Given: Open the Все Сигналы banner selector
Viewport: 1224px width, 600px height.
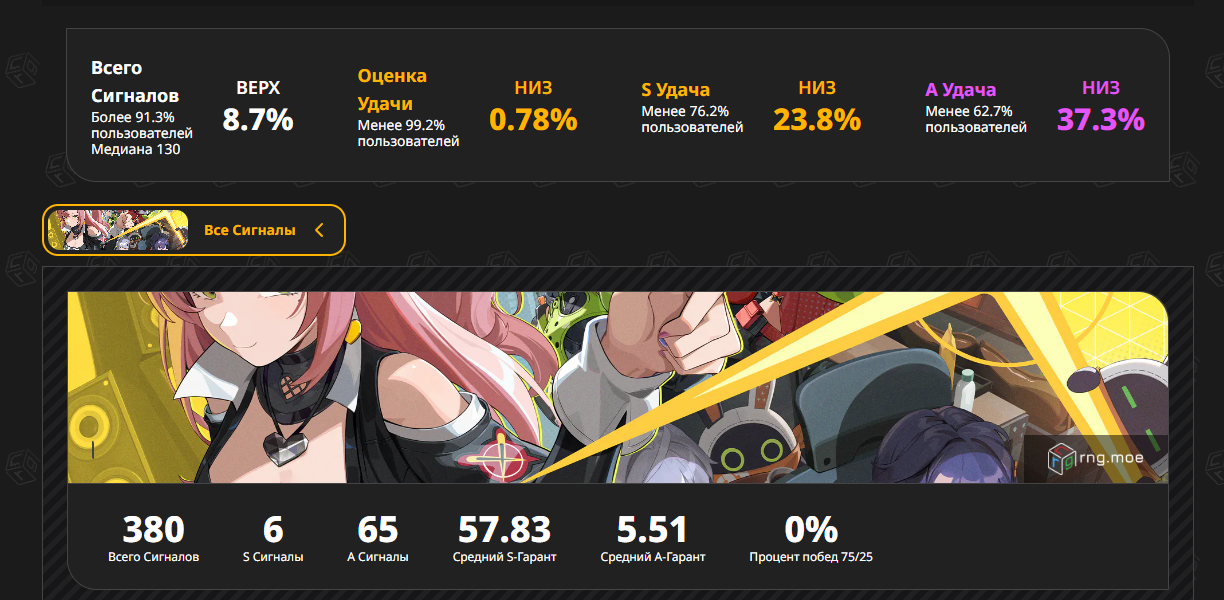Looking at the screenshot, I should [194, 230].
